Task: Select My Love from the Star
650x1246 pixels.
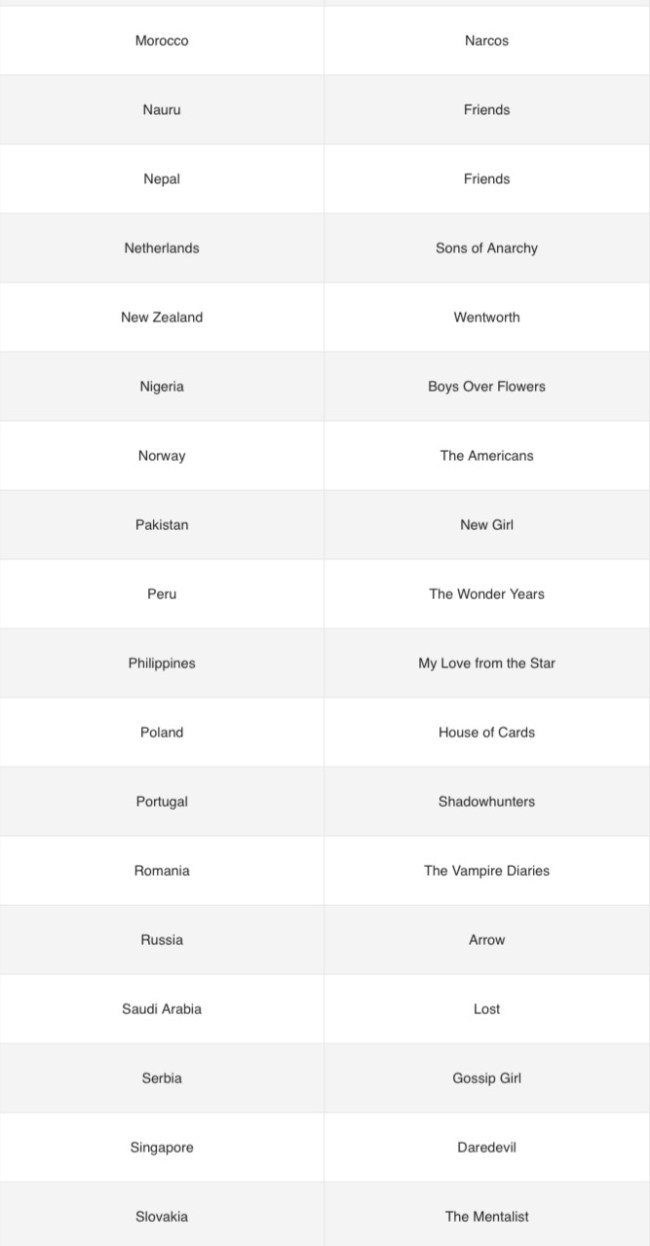Action: (x=486, y=663)
